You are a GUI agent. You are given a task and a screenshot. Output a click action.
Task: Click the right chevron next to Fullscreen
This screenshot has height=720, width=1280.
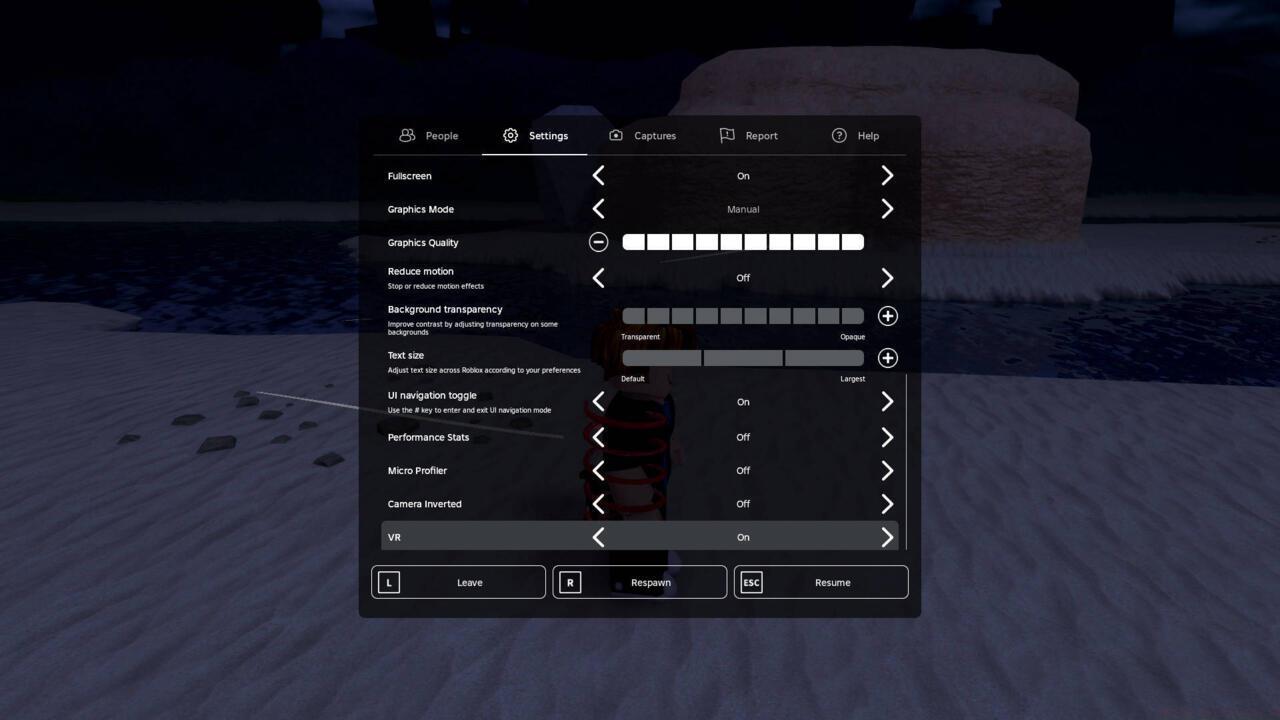point(887,175)
